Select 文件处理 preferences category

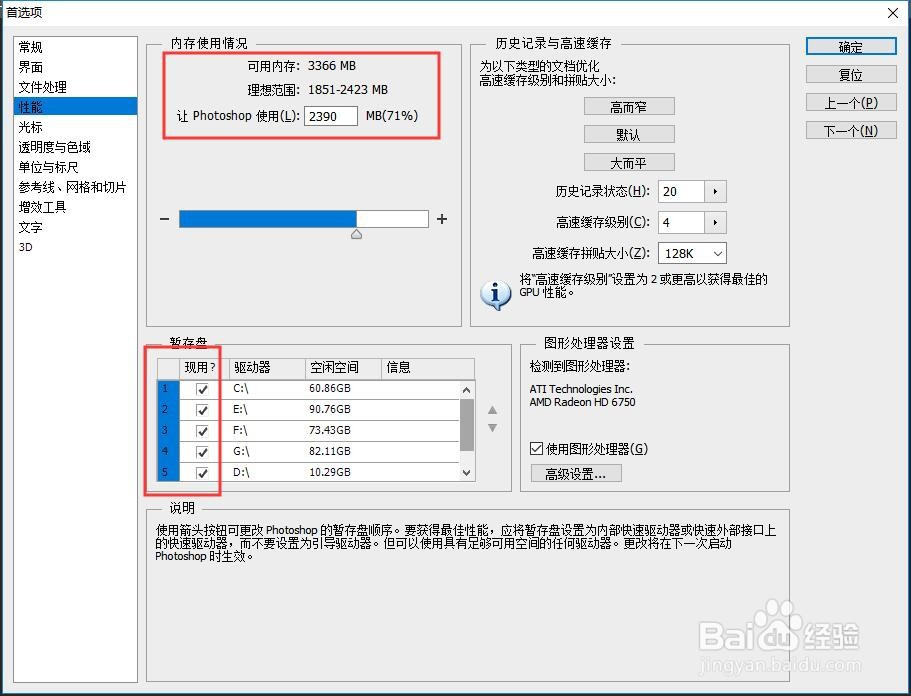point(75,87)
